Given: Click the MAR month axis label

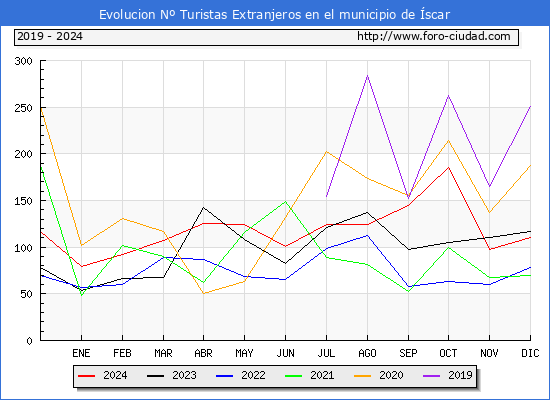Looking at the screenshot, I should point(163,353).
